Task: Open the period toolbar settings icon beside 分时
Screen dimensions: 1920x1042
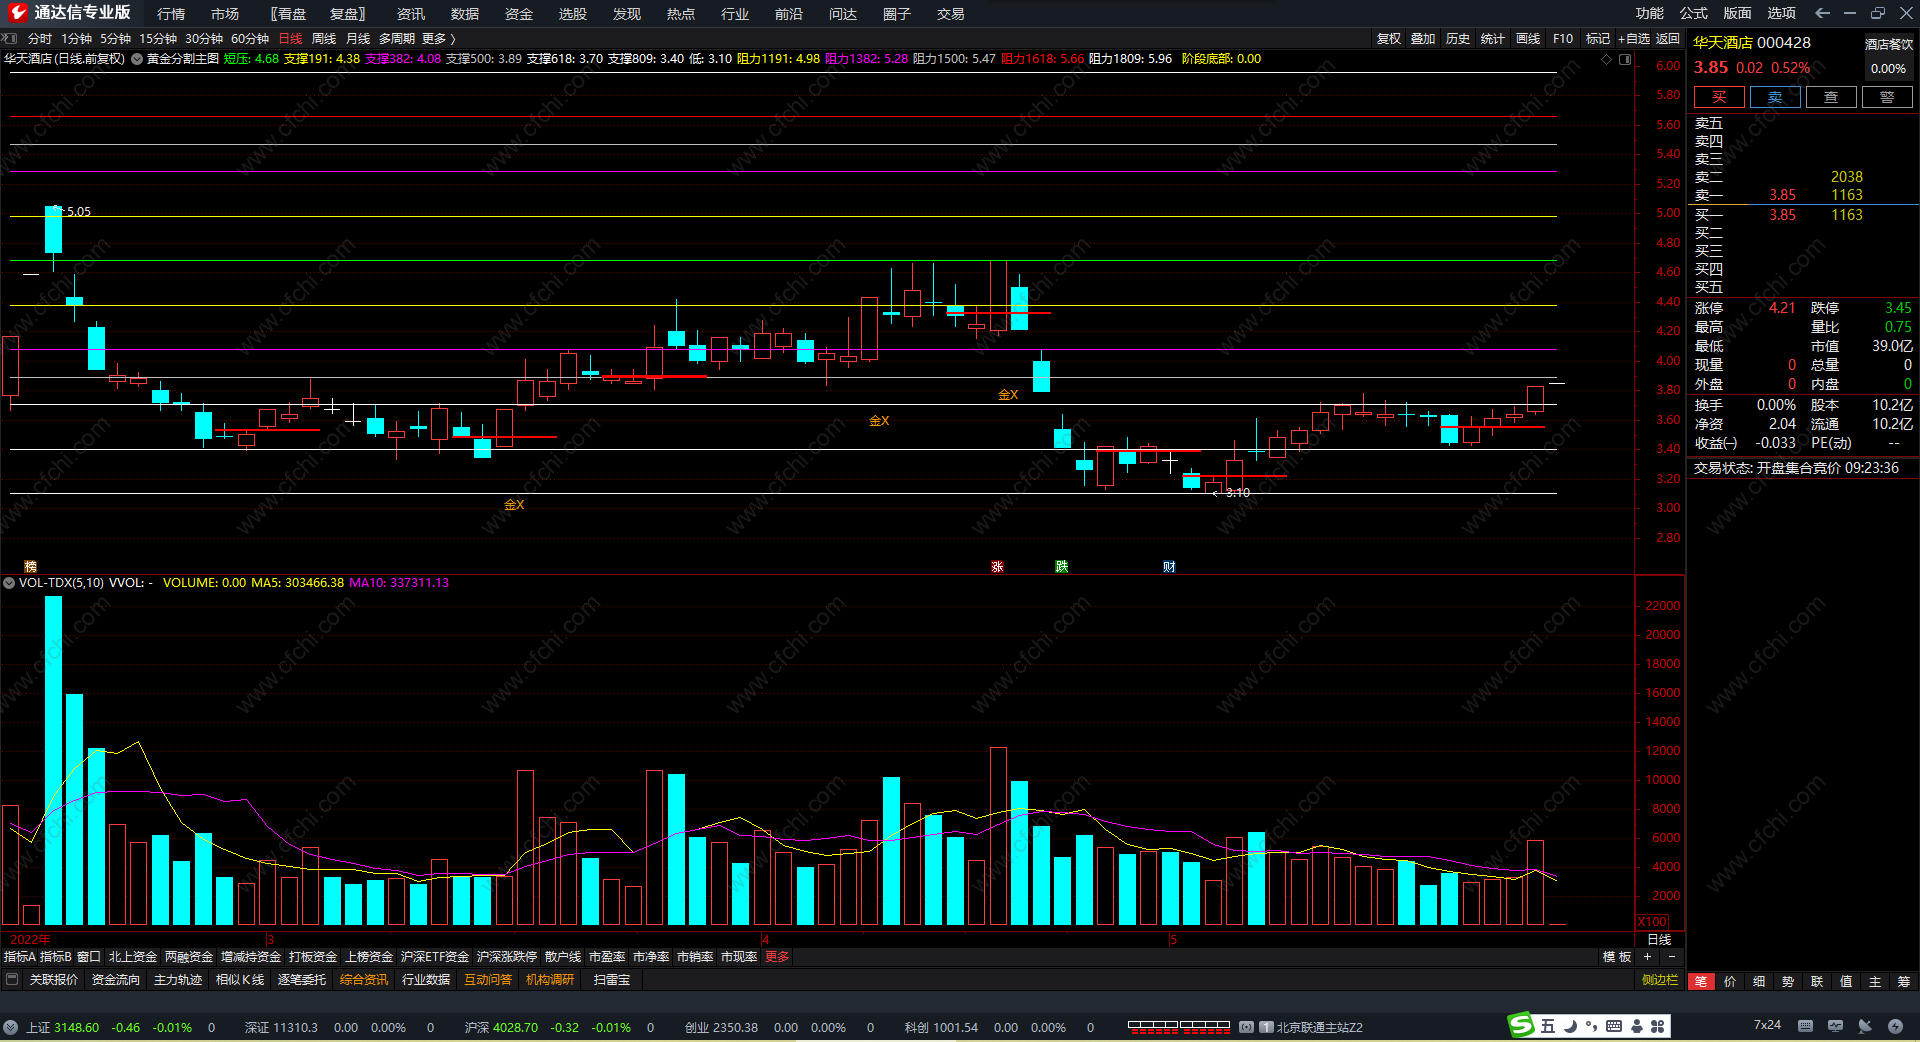Action: (x=10, y=38)
